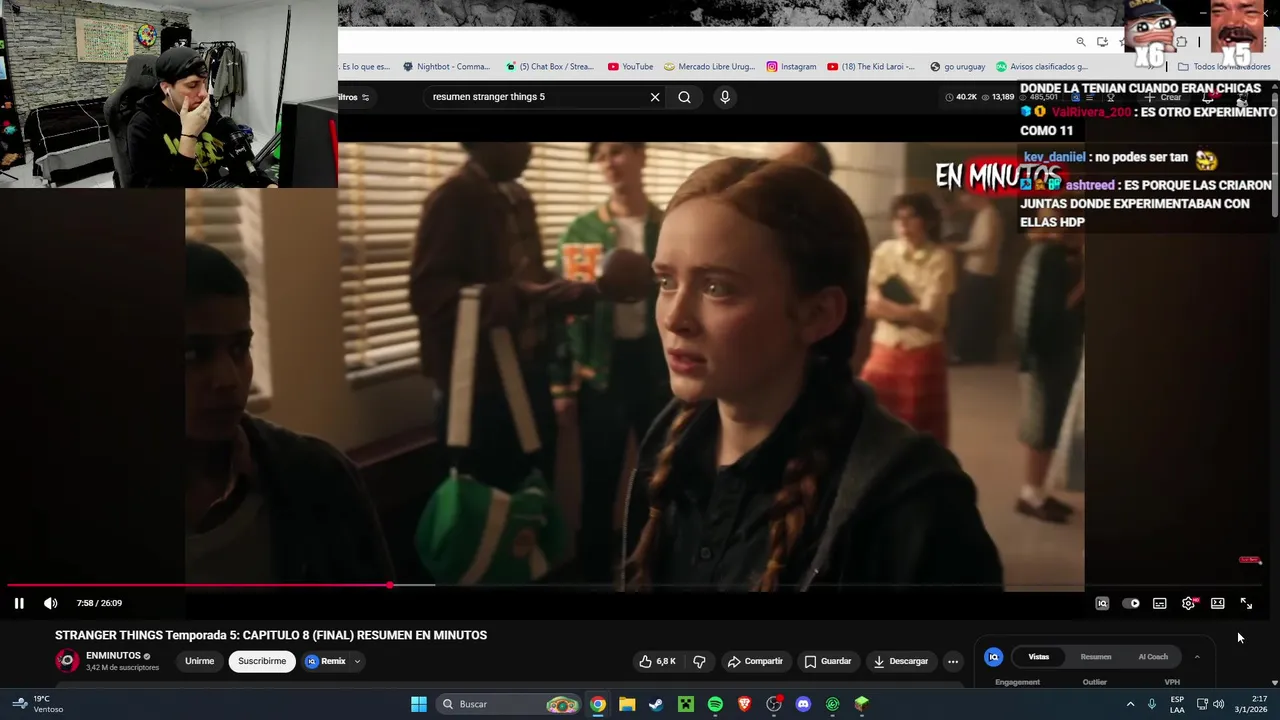This screenshot has height=720, width=1280.
Task: Open Discord from the taskbar
Action: tap(803, 704)
